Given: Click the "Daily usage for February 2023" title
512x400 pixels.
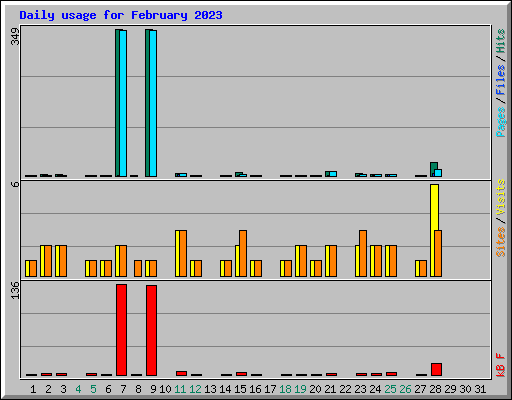Looking at the screenshot, I should [x=121, y=15].
